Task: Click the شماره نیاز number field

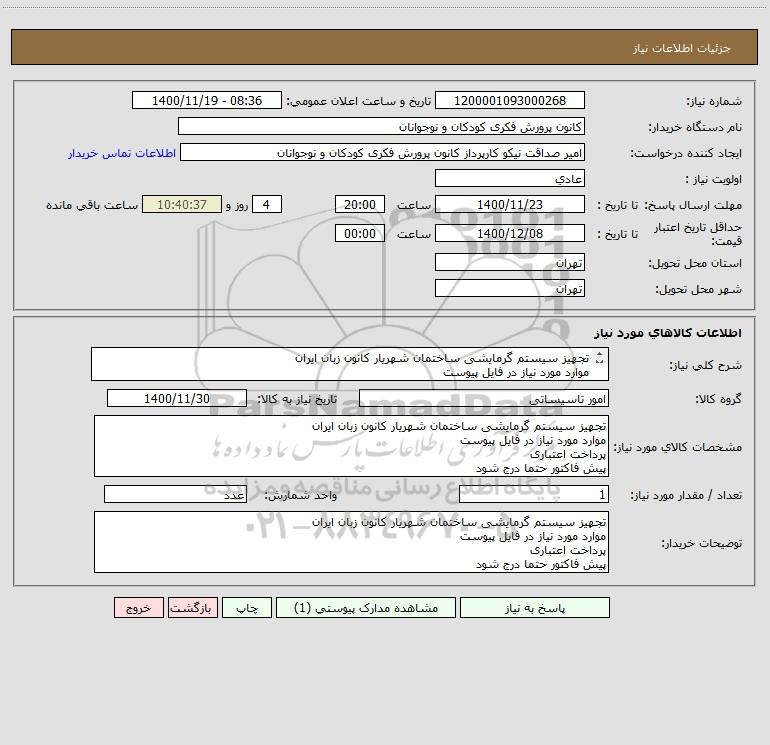Action: click(510, 100)
